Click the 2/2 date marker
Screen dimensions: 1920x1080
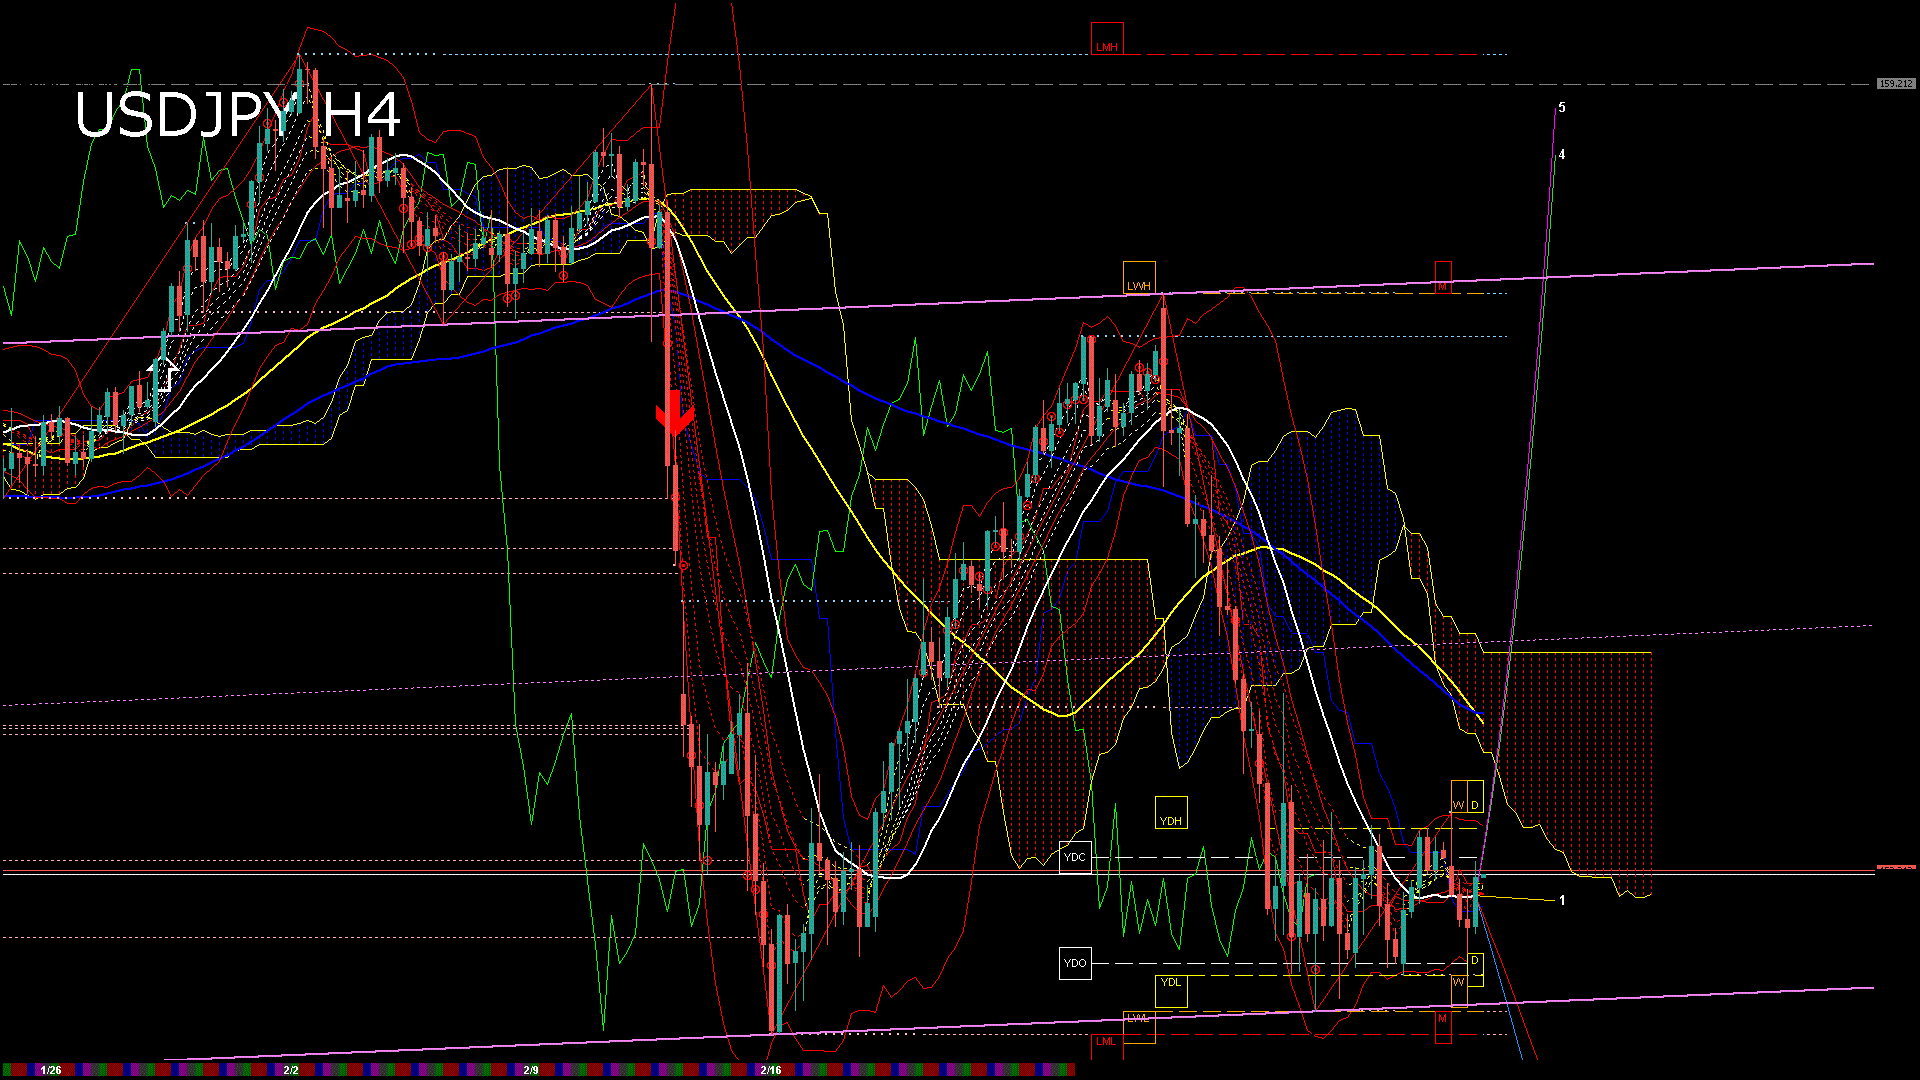coord(291,1070)
